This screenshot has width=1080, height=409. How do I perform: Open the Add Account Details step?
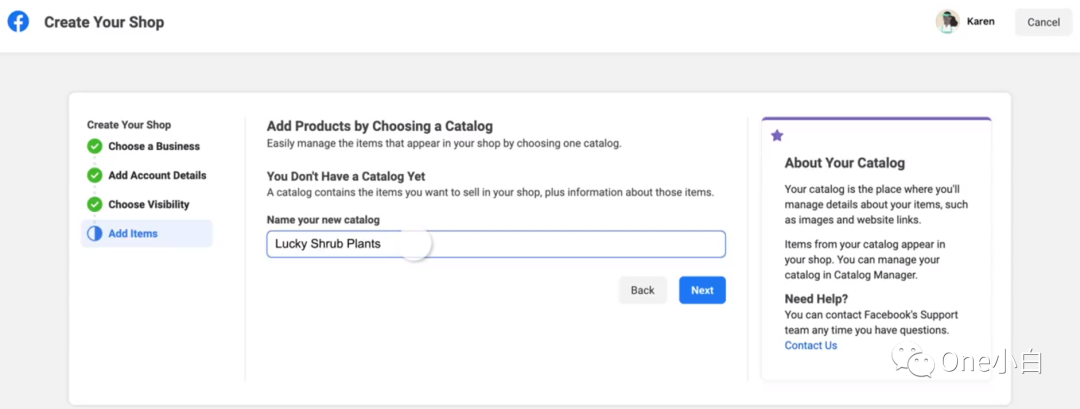pos(157,175)
